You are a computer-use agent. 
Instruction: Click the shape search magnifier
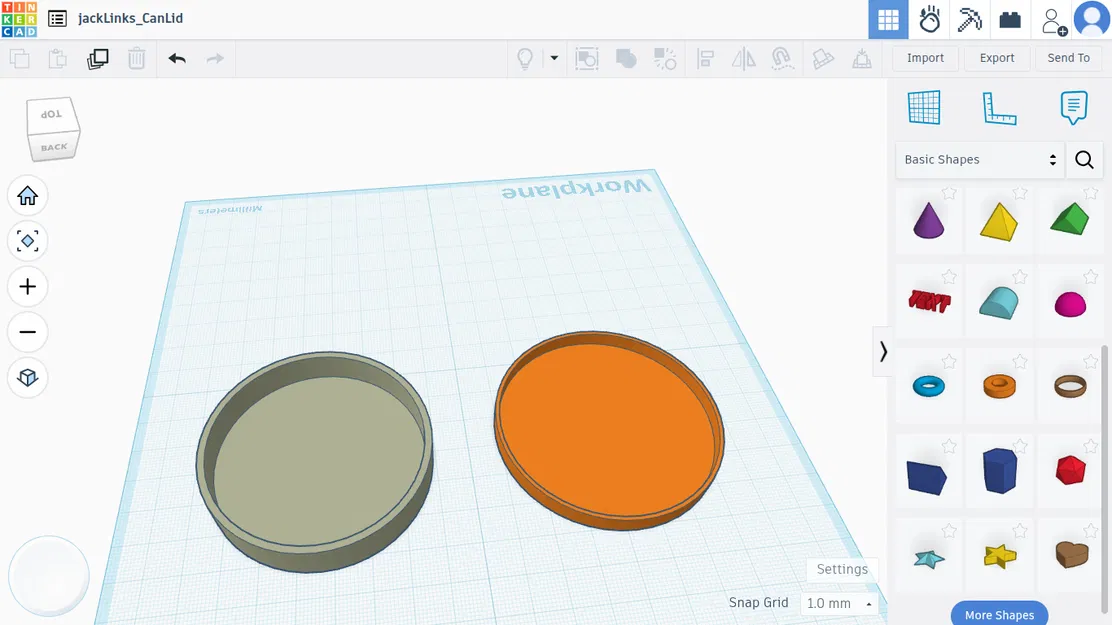[1084, 160]
